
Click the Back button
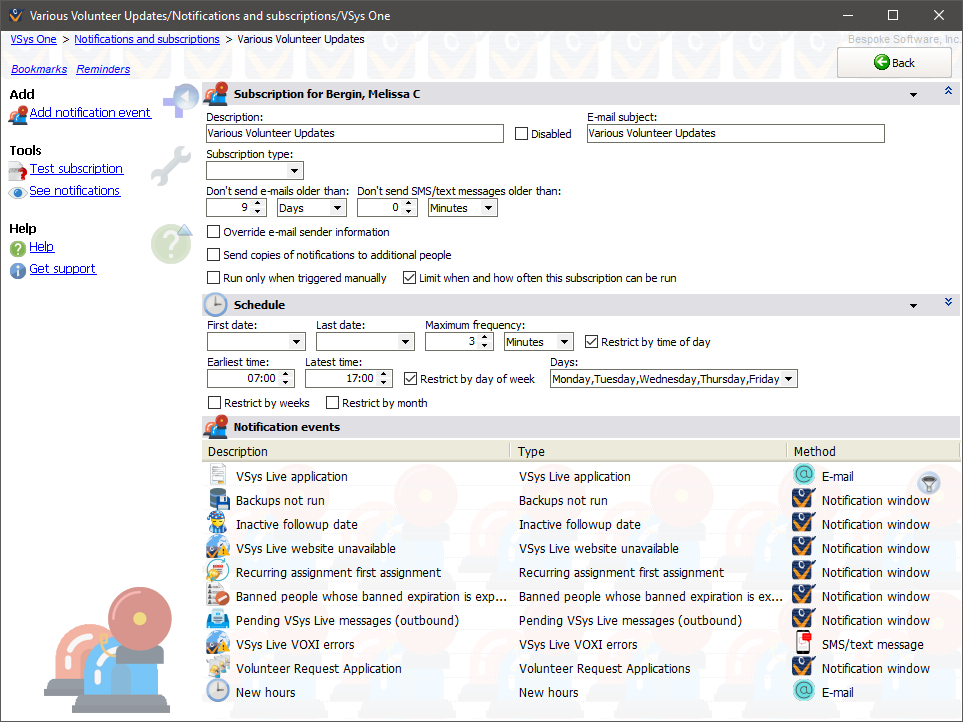click(x=894, y=62)
